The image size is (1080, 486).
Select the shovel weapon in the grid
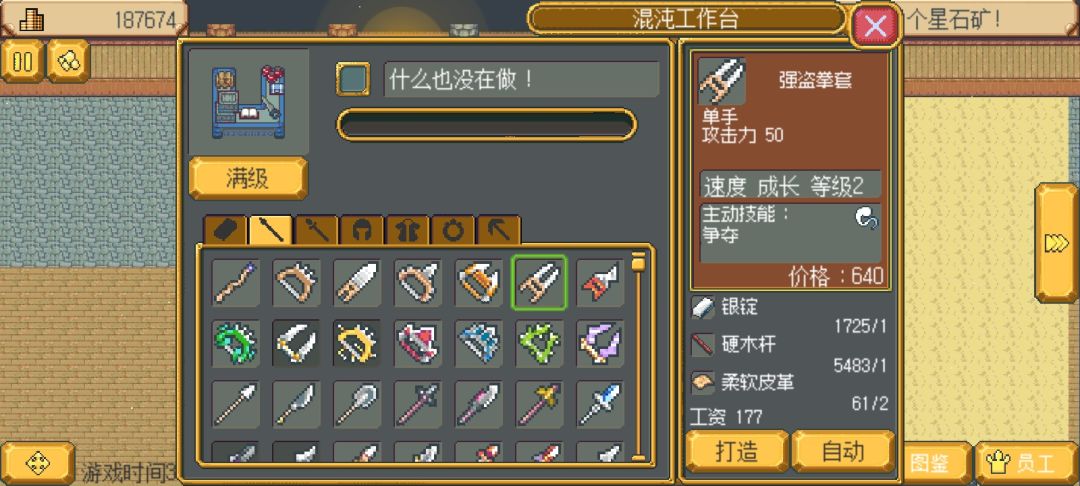coord(357,403)
